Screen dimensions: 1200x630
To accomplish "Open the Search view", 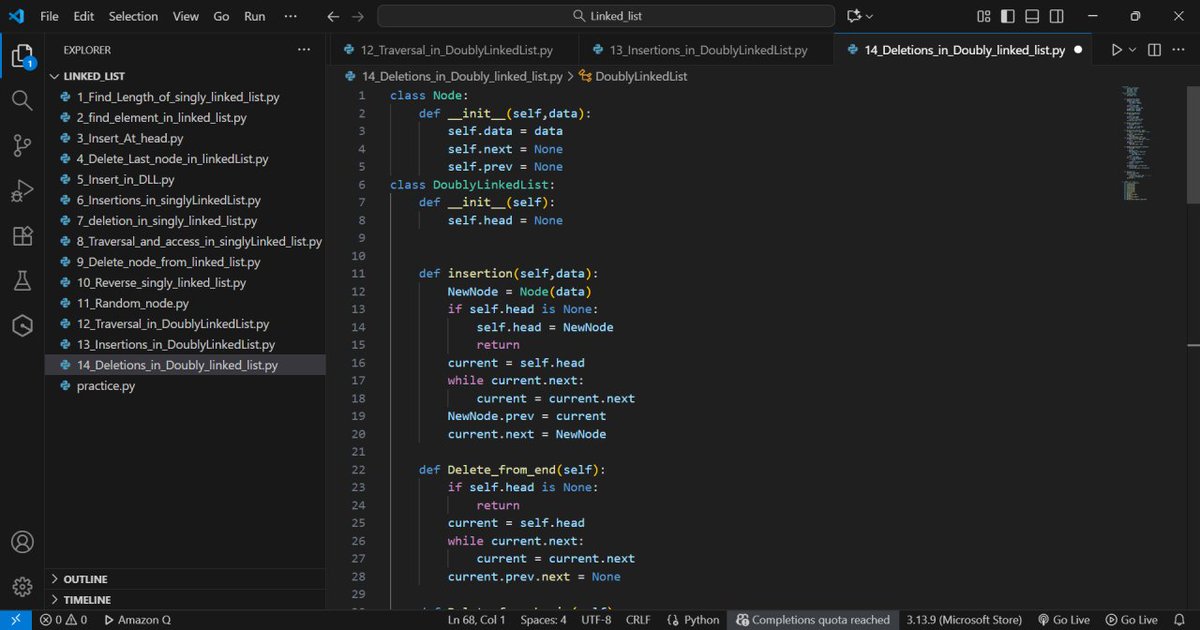I will coord(22,99).
